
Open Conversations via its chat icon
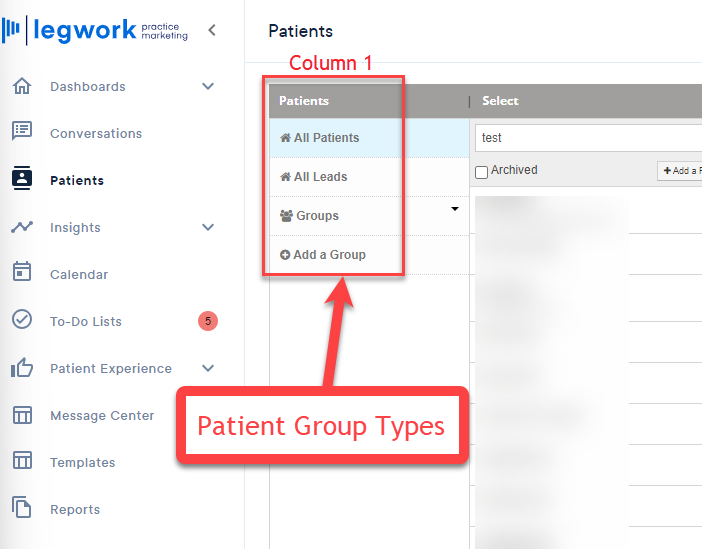pos(22,131)
